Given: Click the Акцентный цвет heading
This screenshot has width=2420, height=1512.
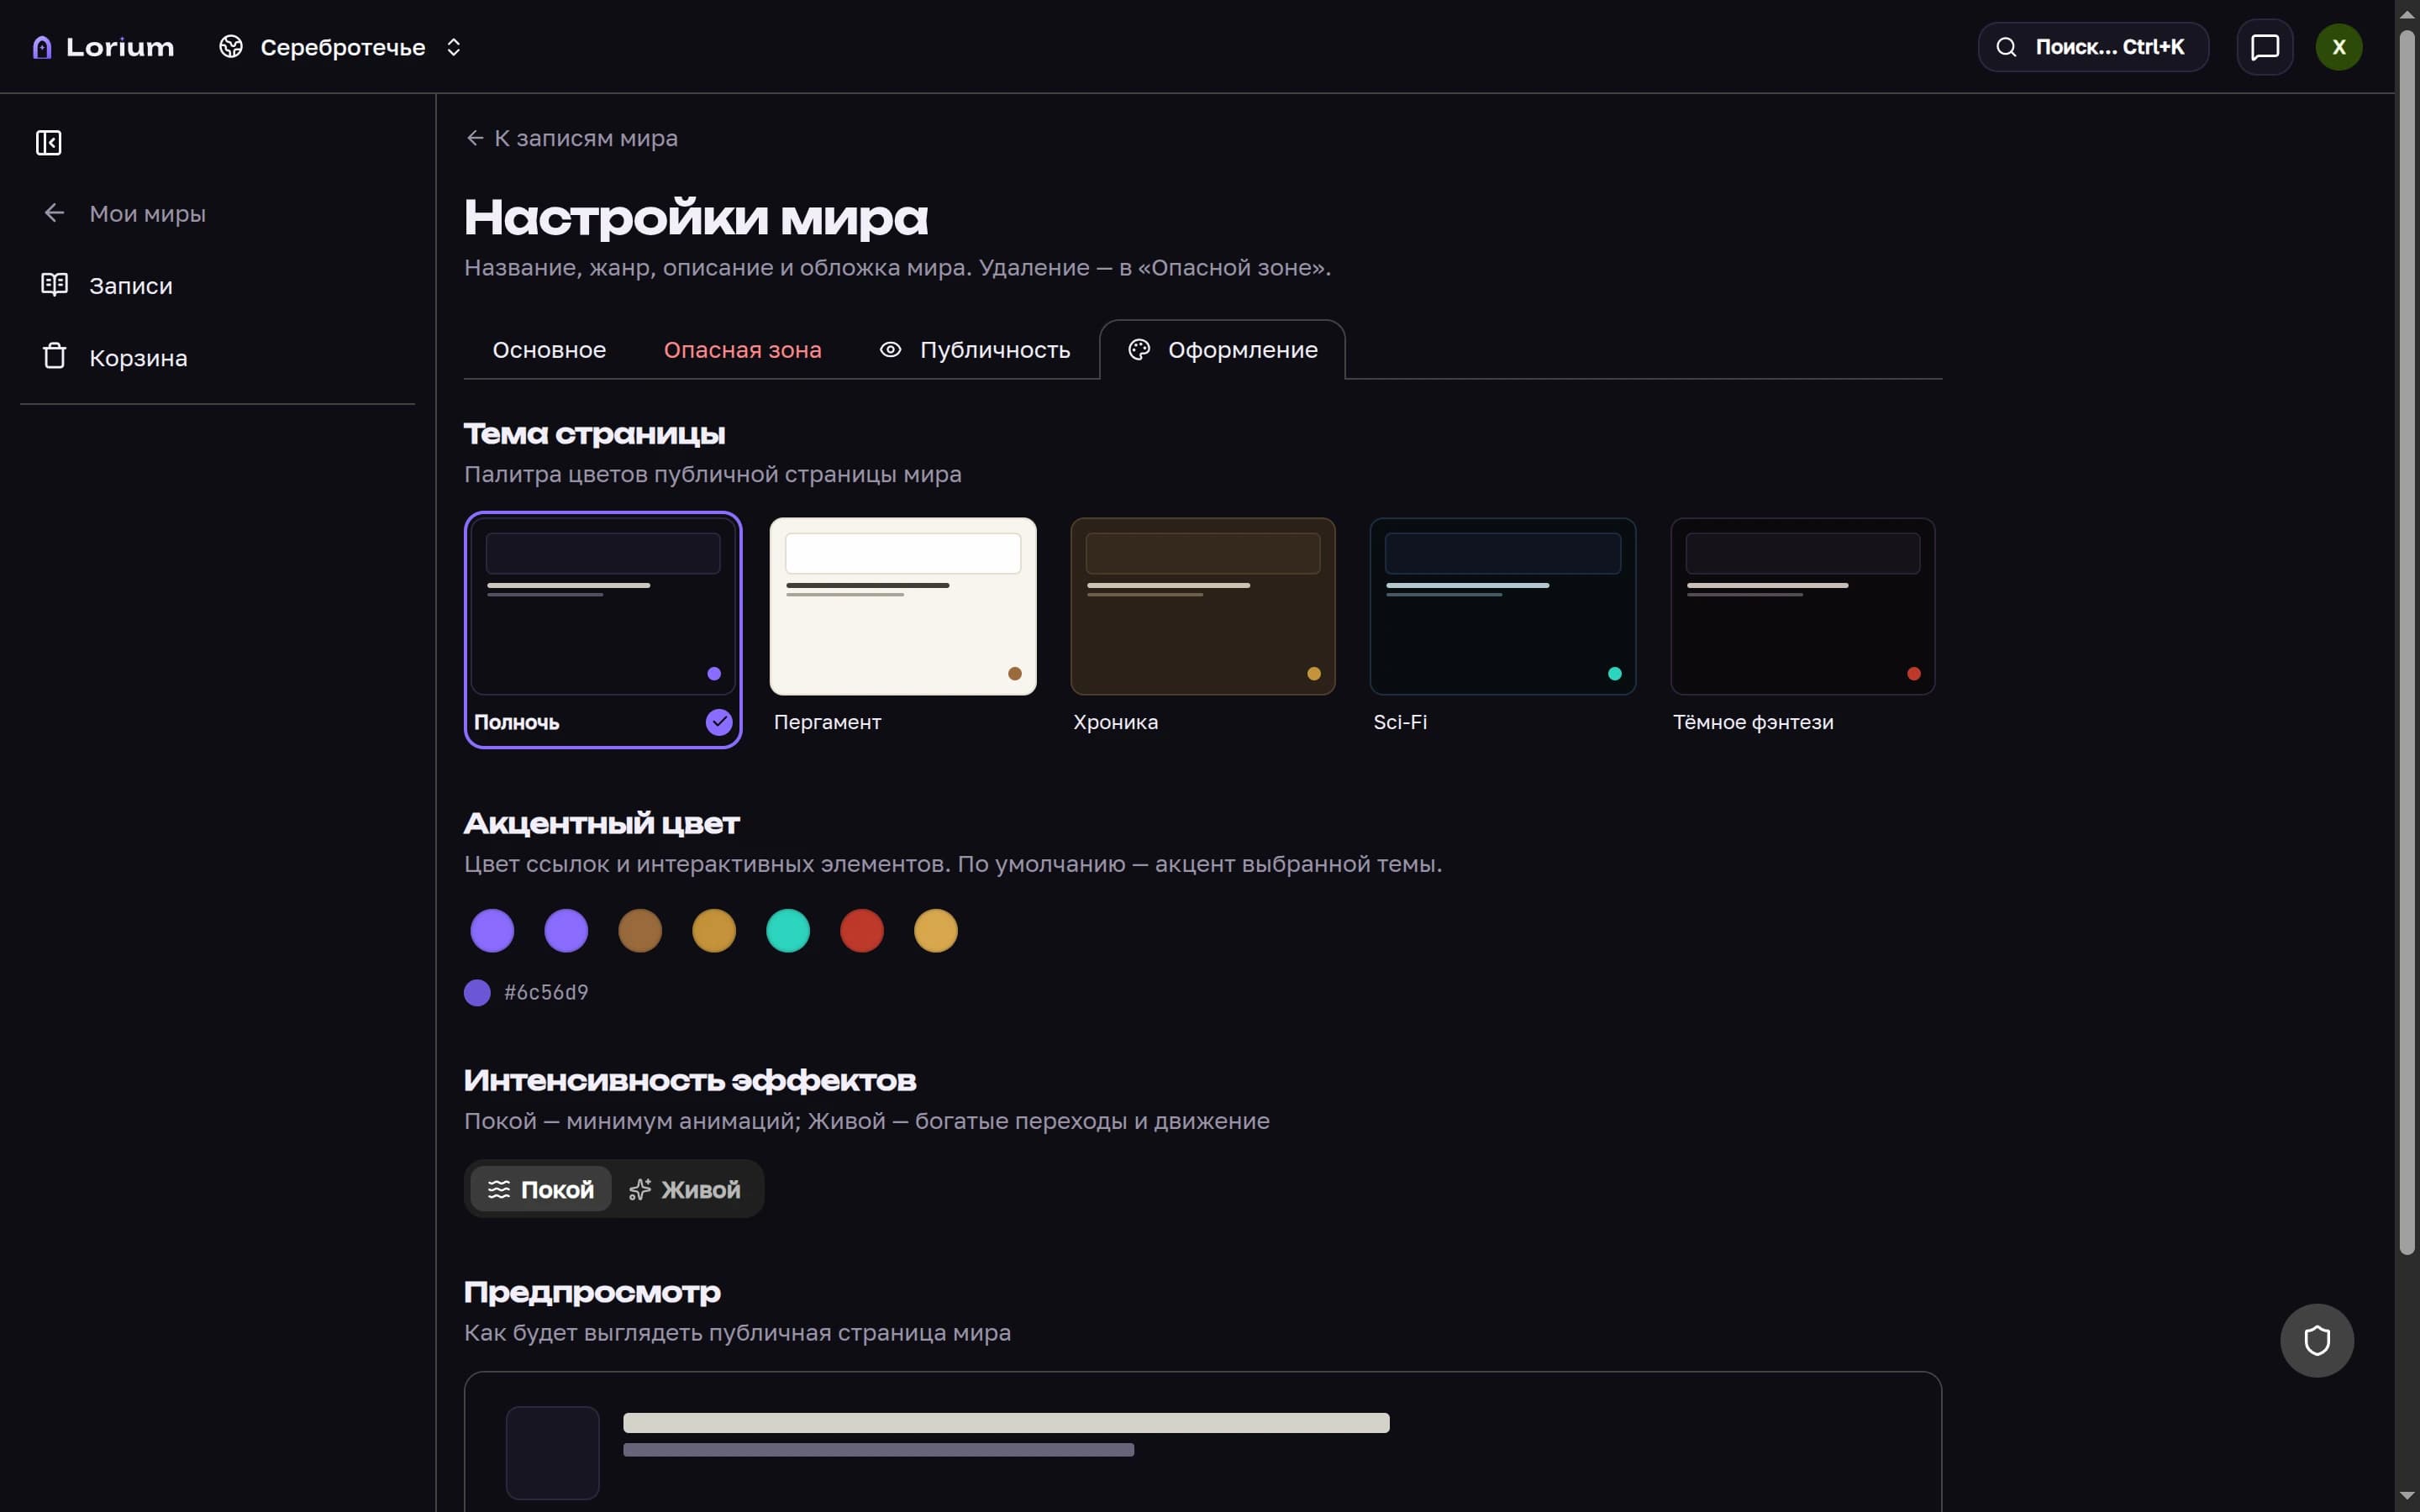Looking at the screenshot, I should [602, 824].
